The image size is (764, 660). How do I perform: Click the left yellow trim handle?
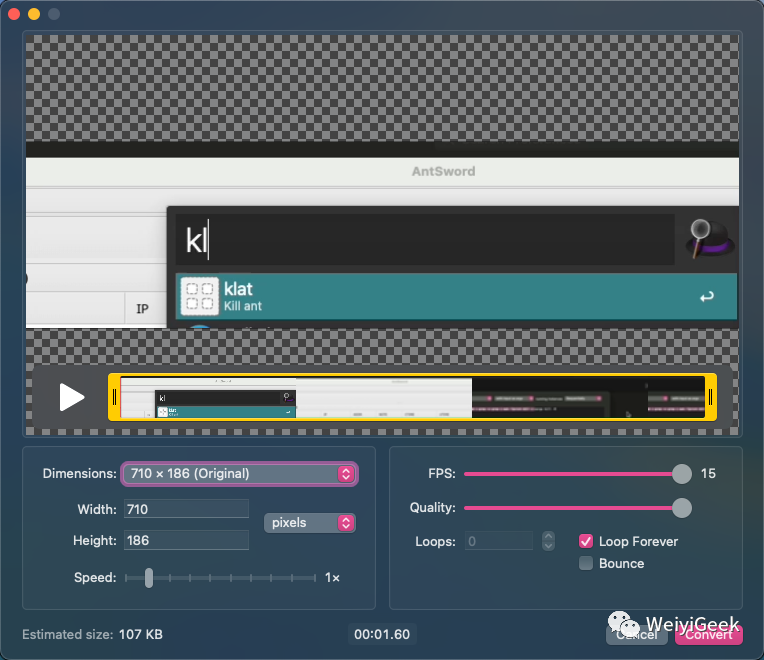coord(115,397)
